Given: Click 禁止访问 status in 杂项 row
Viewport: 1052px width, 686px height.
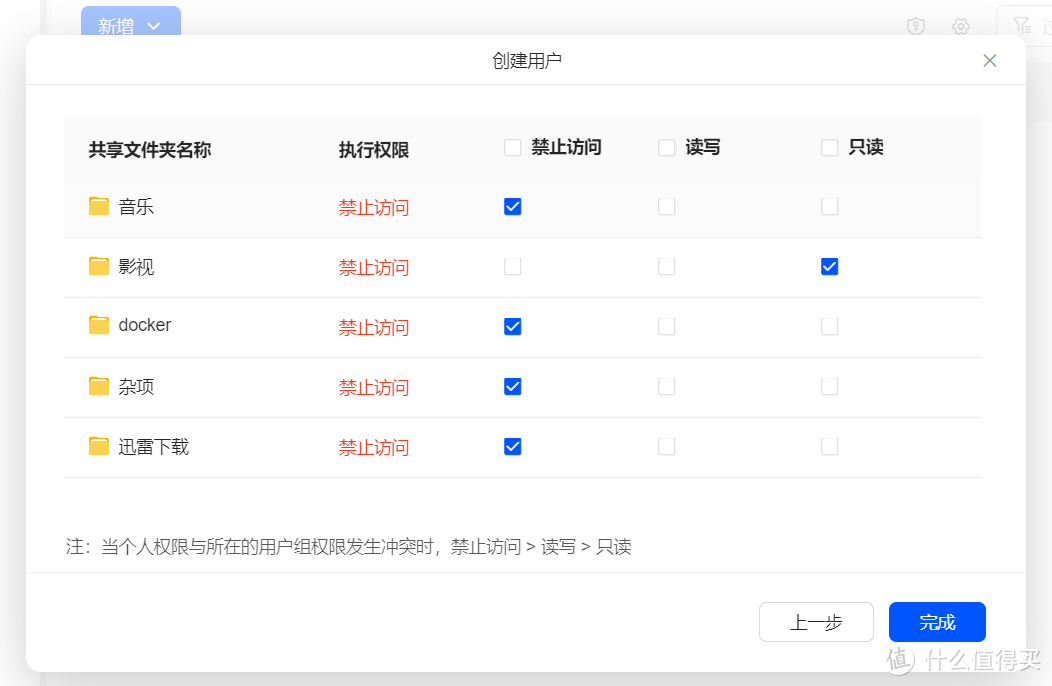Looking at the screenshot, I should [x=374, y=387].
